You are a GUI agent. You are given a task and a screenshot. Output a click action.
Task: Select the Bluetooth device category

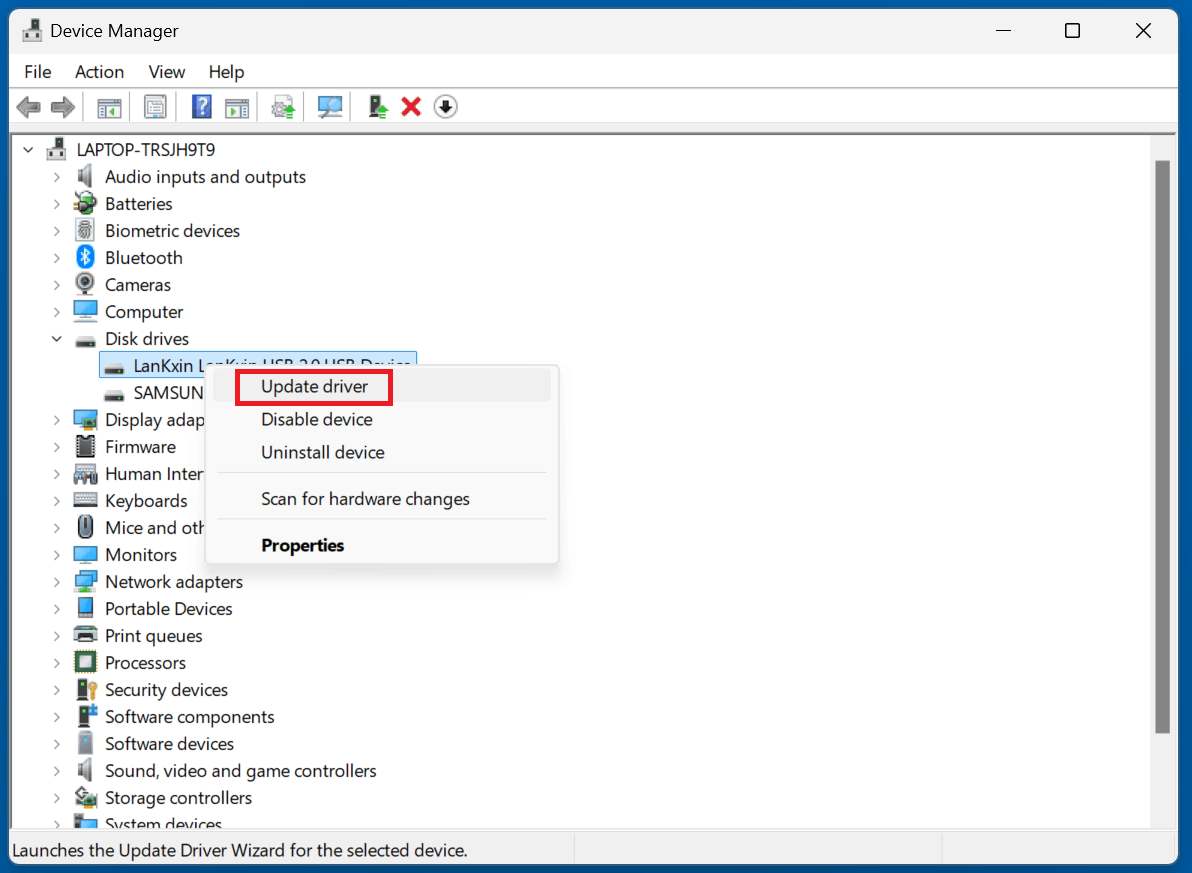tap(144, 257)
